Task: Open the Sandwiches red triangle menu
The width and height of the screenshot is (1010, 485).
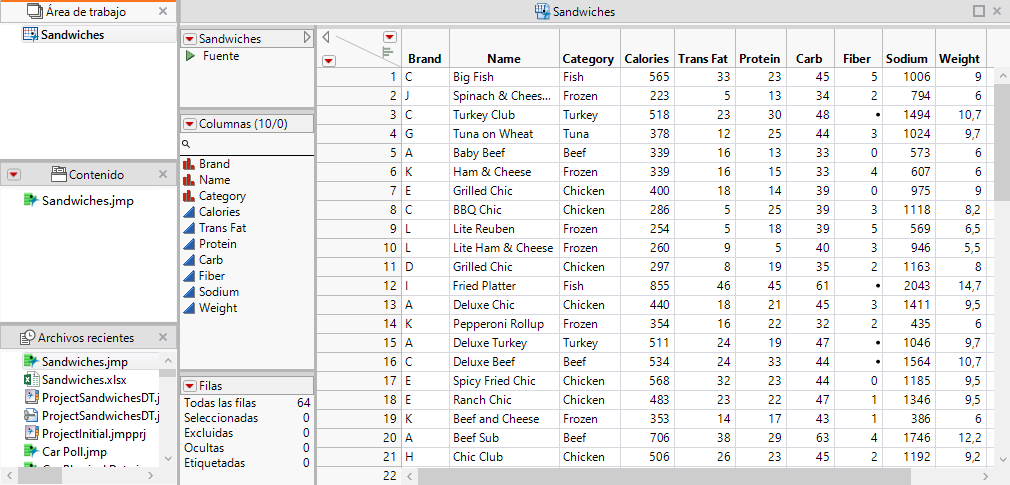Action: (190, 39)
